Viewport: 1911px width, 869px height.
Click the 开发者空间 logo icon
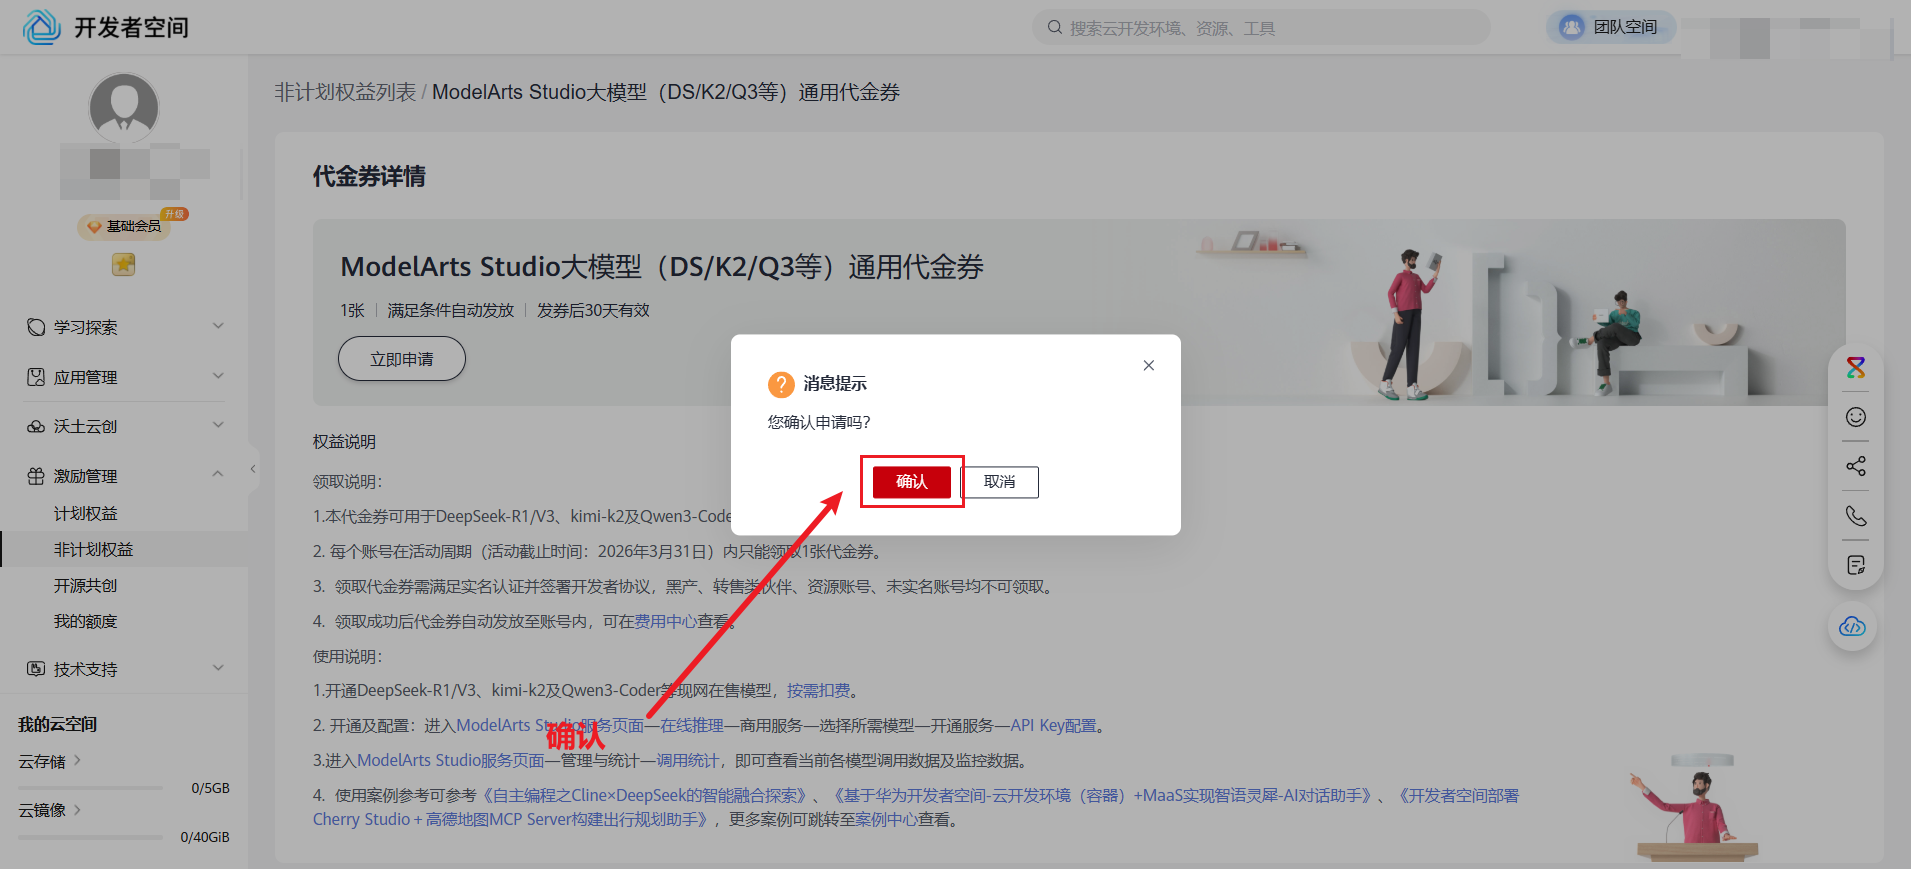tap(42, 27)
